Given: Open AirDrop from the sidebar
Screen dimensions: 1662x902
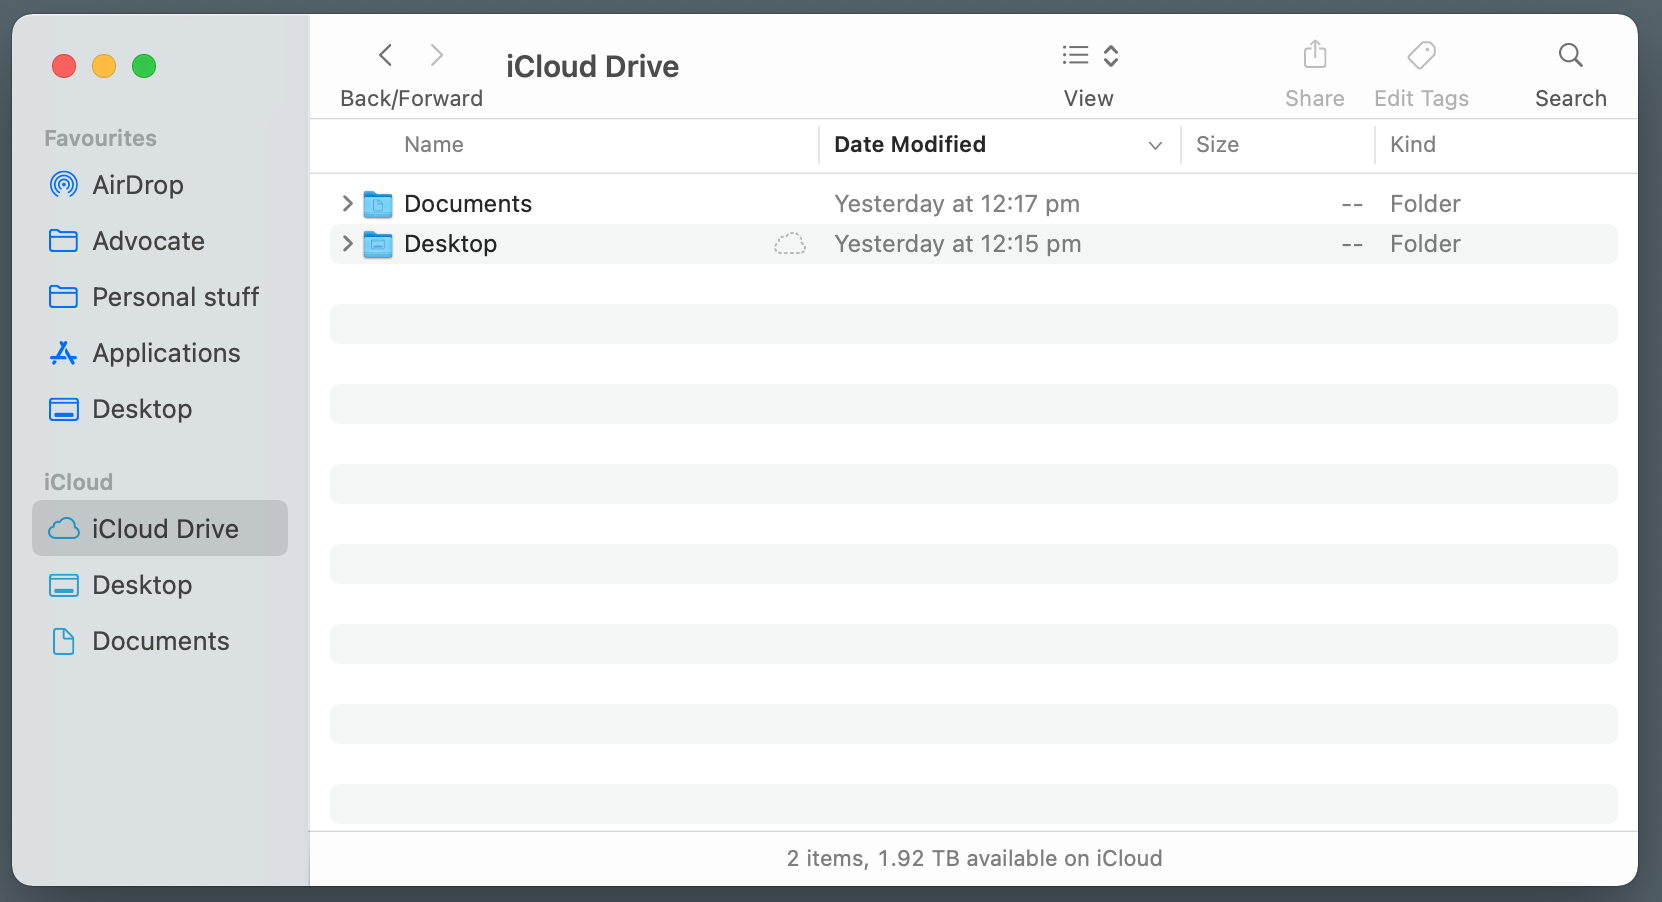Looking at the screenshot, I should tap(137, 184).
